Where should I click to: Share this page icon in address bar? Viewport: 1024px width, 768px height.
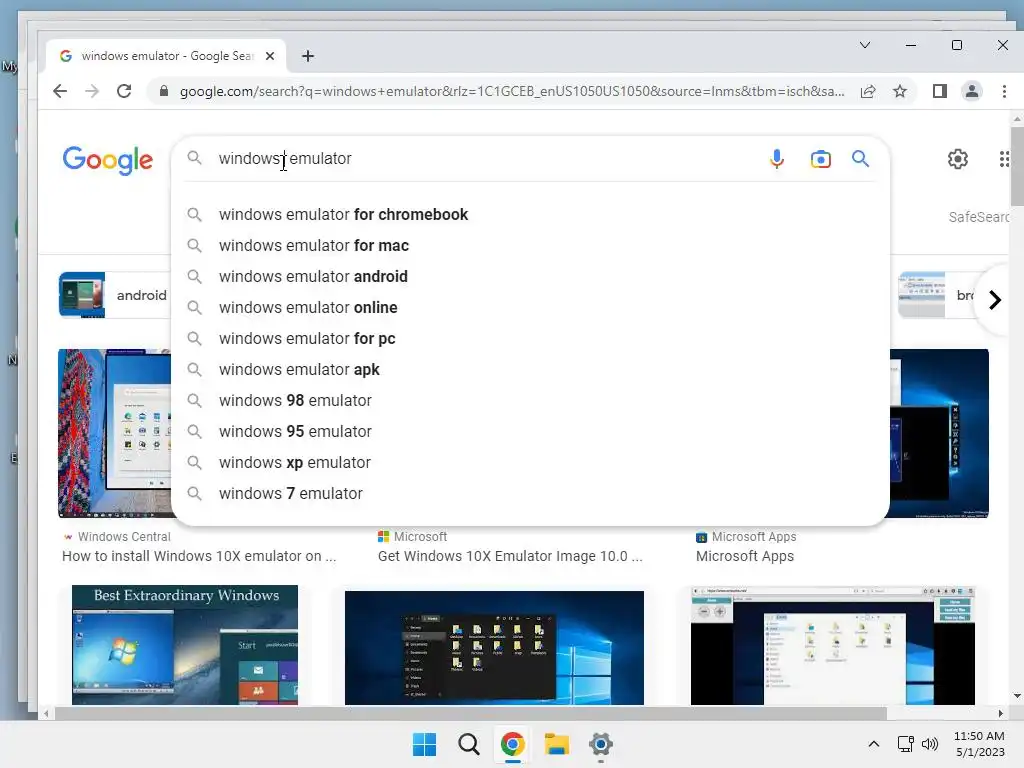click(868, 91)
